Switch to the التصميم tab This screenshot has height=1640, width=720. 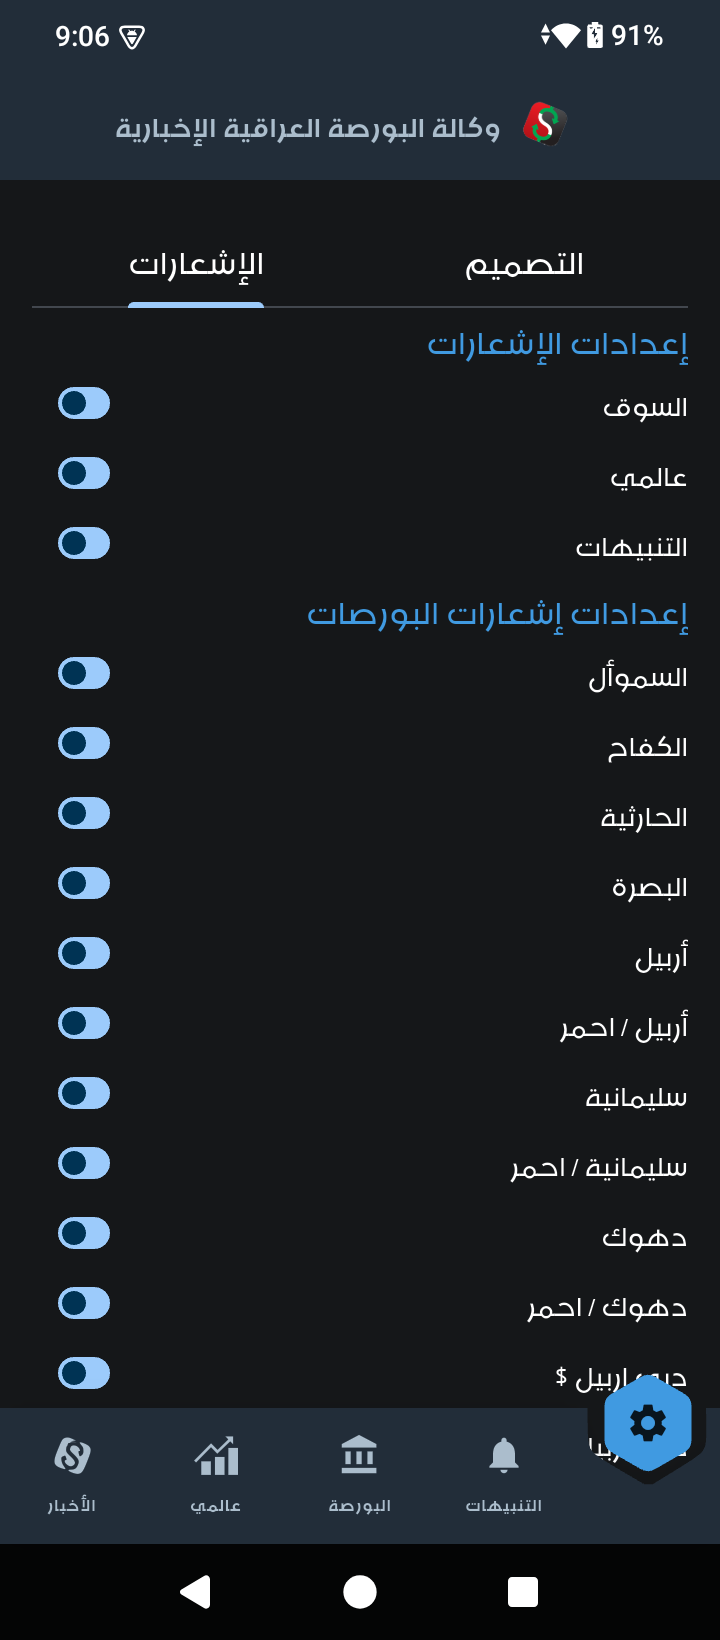click(524, 265)
